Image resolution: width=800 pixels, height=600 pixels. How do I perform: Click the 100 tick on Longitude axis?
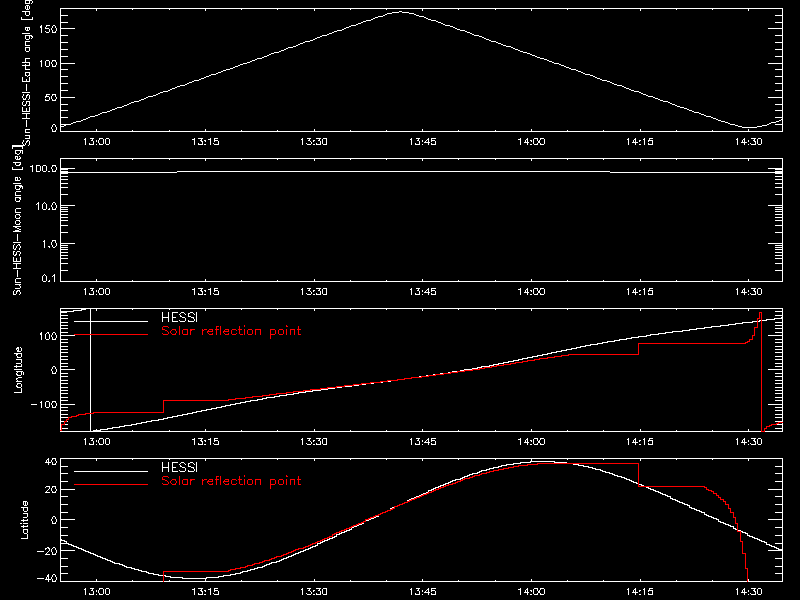pos(48,336)
